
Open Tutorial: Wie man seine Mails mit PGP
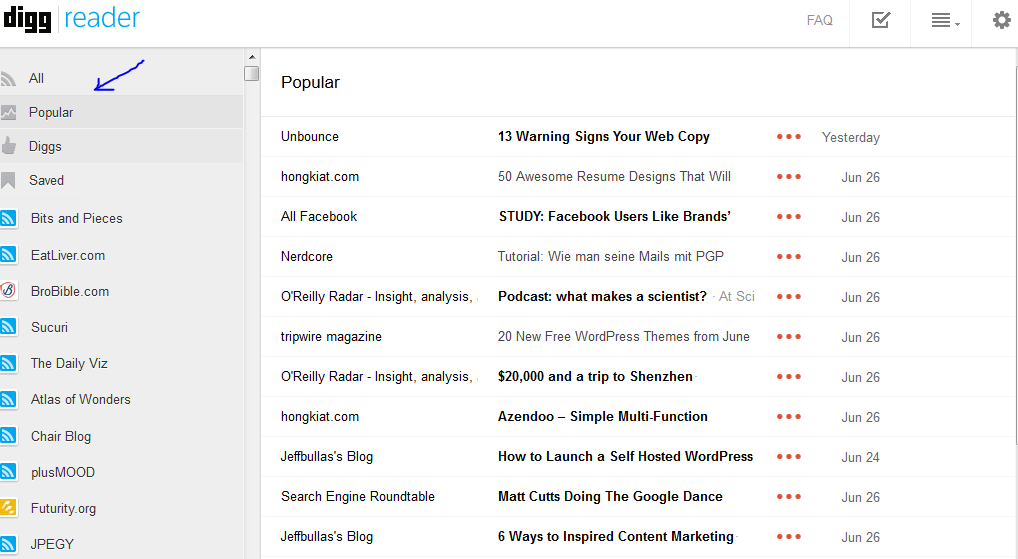(x=610, y=256)
